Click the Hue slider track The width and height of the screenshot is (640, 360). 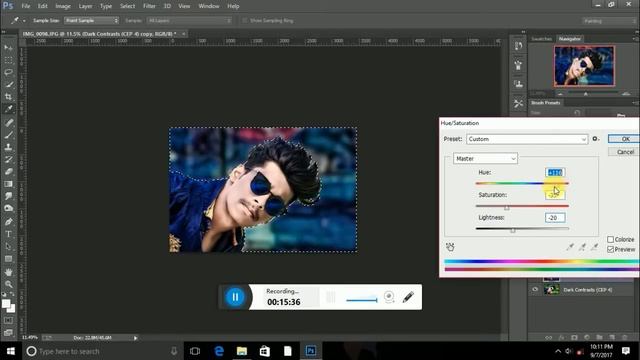click(x=522, y=184)
